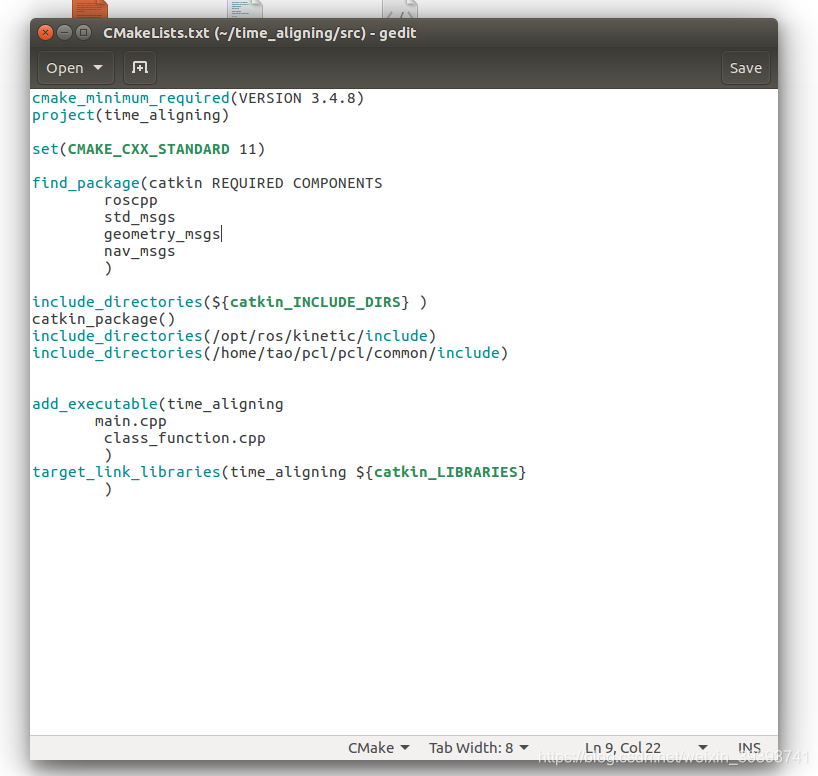Place cursor on nav_msgs line
Screen dimensions: 818x776
click(x=139, y=252)
